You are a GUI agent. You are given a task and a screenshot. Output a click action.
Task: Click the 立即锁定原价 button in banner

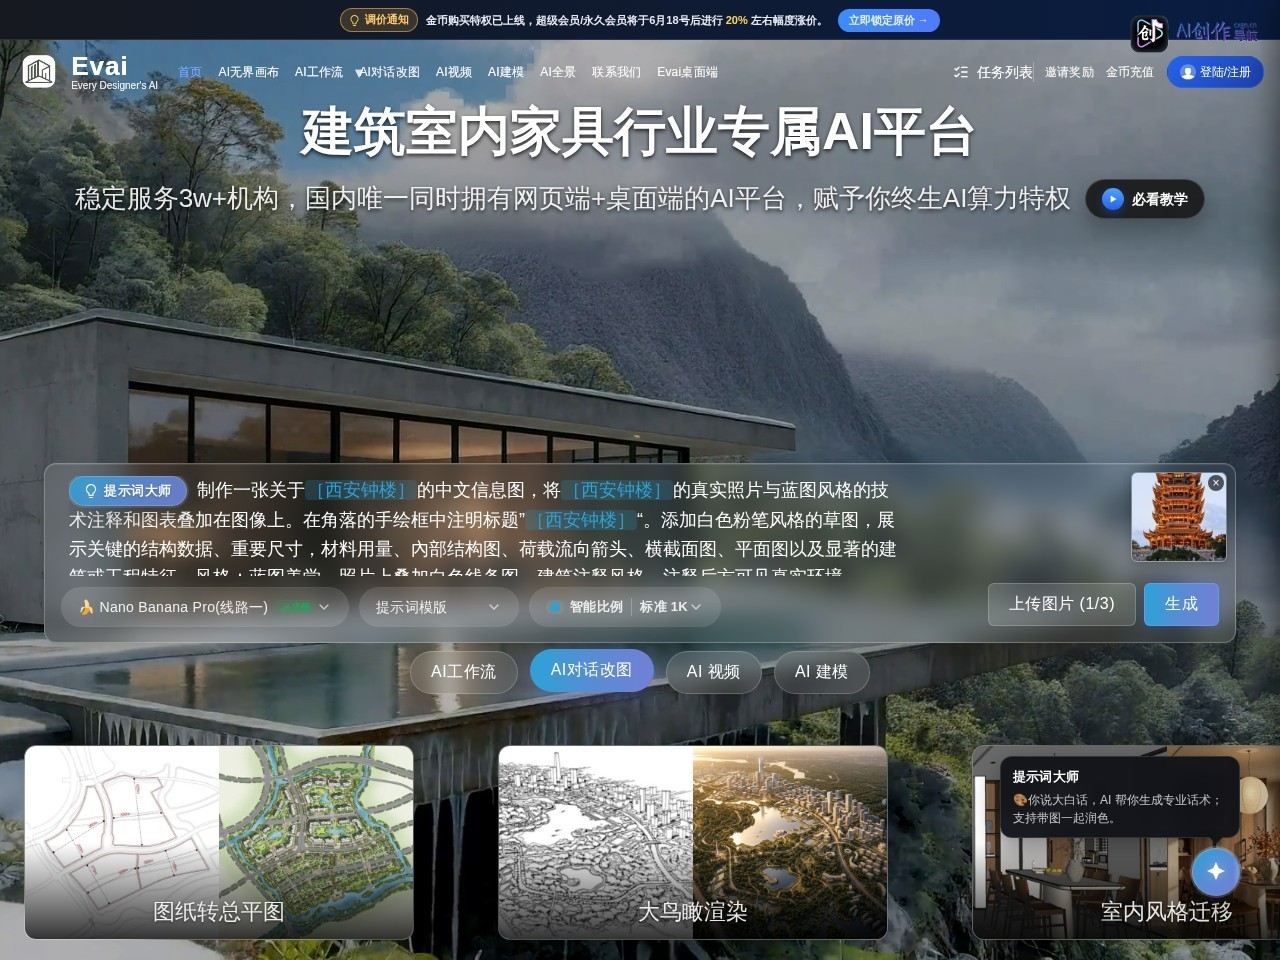888,20
